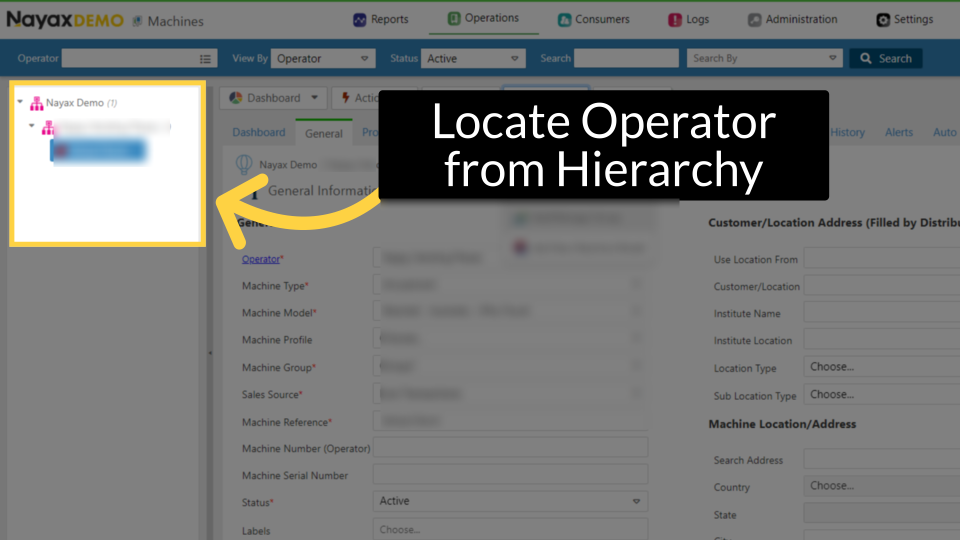Click the Customer/Location field
960x540 pixels.
tap(882, 285)
